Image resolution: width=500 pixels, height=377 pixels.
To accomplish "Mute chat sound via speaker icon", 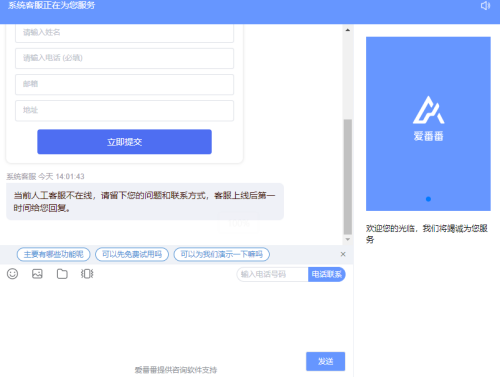I will coord(485,6).
